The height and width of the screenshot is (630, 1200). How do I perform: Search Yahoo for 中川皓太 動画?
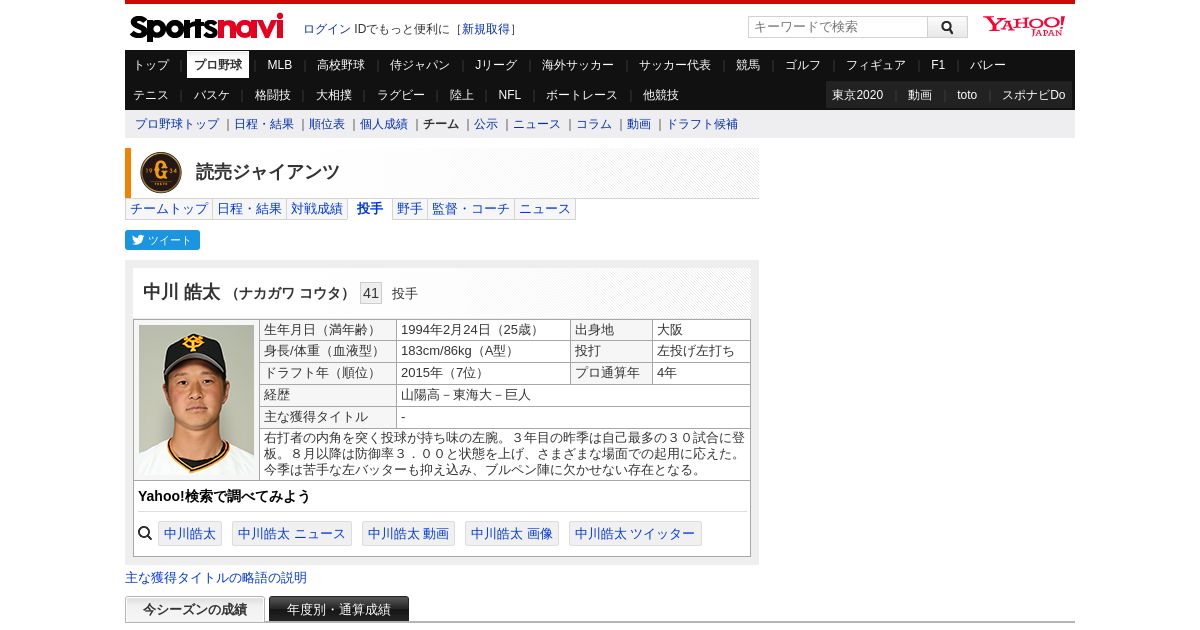pos(408,534)
